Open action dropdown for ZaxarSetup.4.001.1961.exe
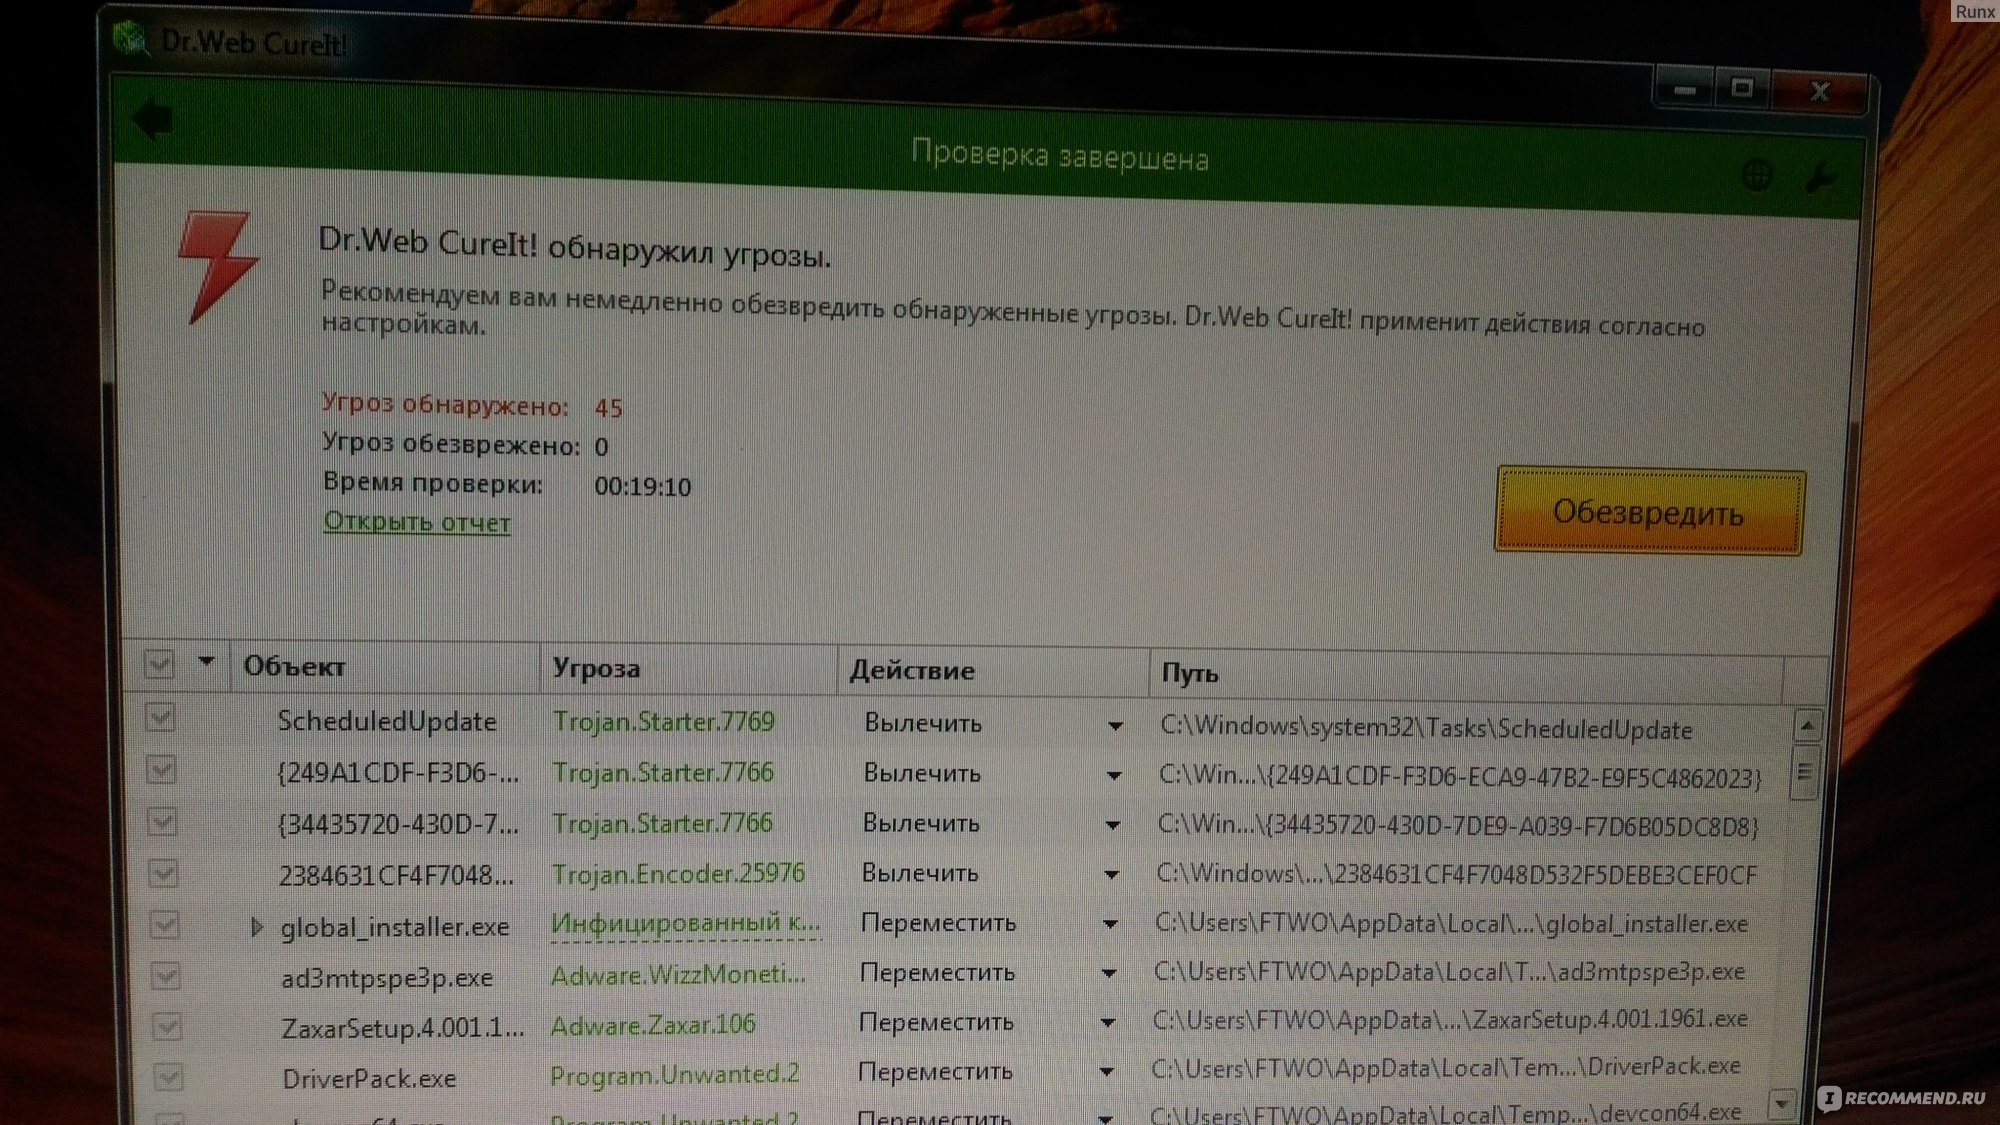The image size is (2000, 1125). coord(1108,1023)
